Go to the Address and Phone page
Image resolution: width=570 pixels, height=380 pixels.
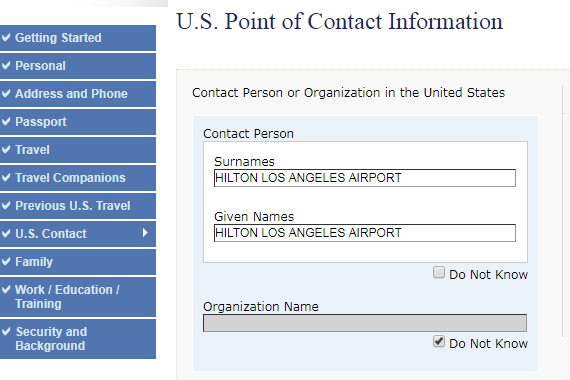78,94
